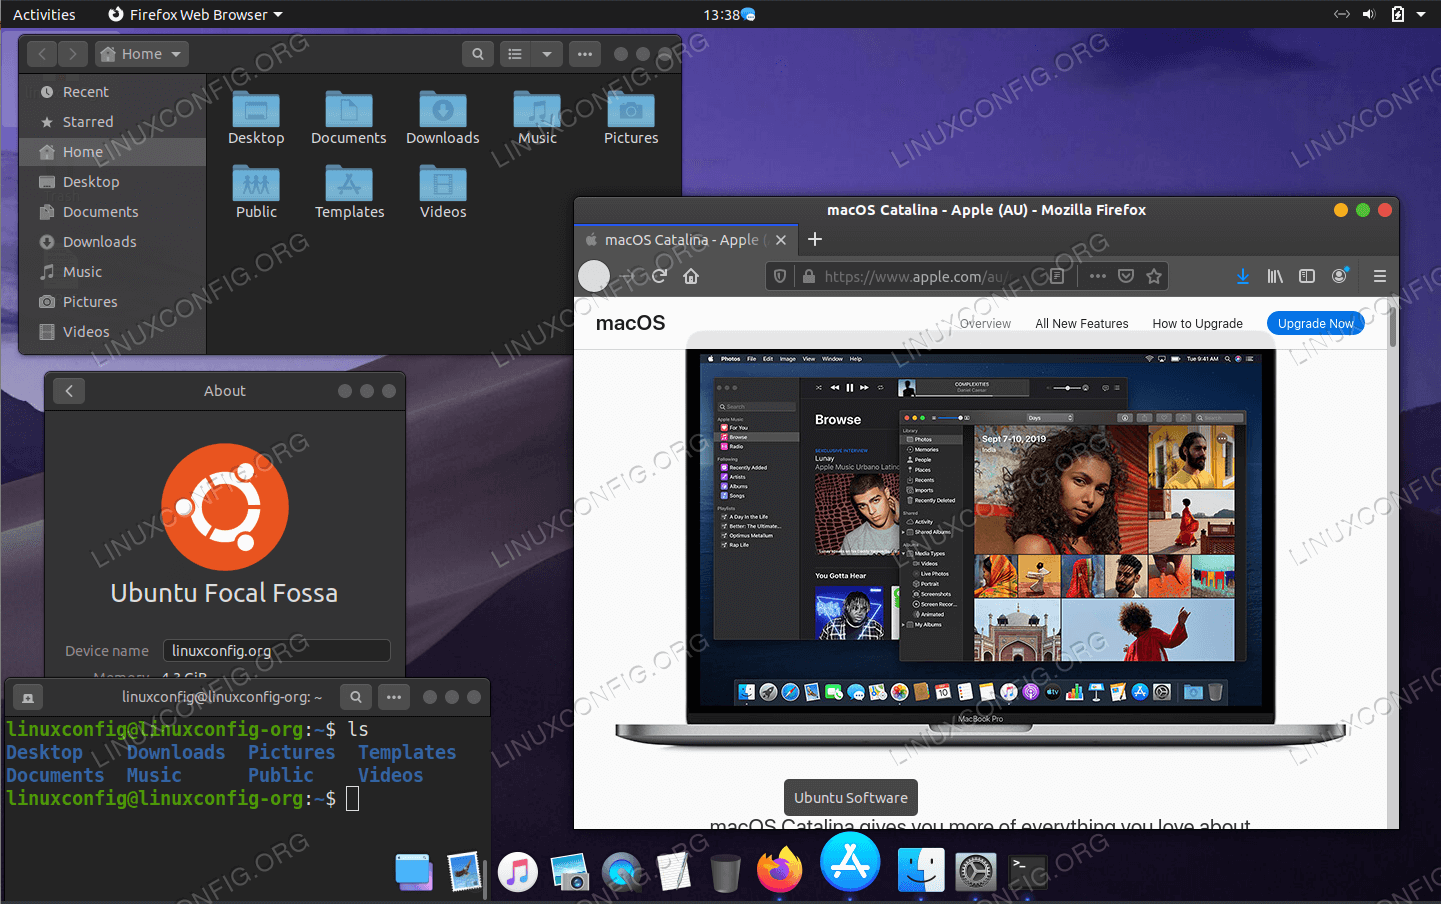Toggle Firefox reader view icon
The width and height of the screenshot is (1441, 904).
click(x=1057, y=276)
